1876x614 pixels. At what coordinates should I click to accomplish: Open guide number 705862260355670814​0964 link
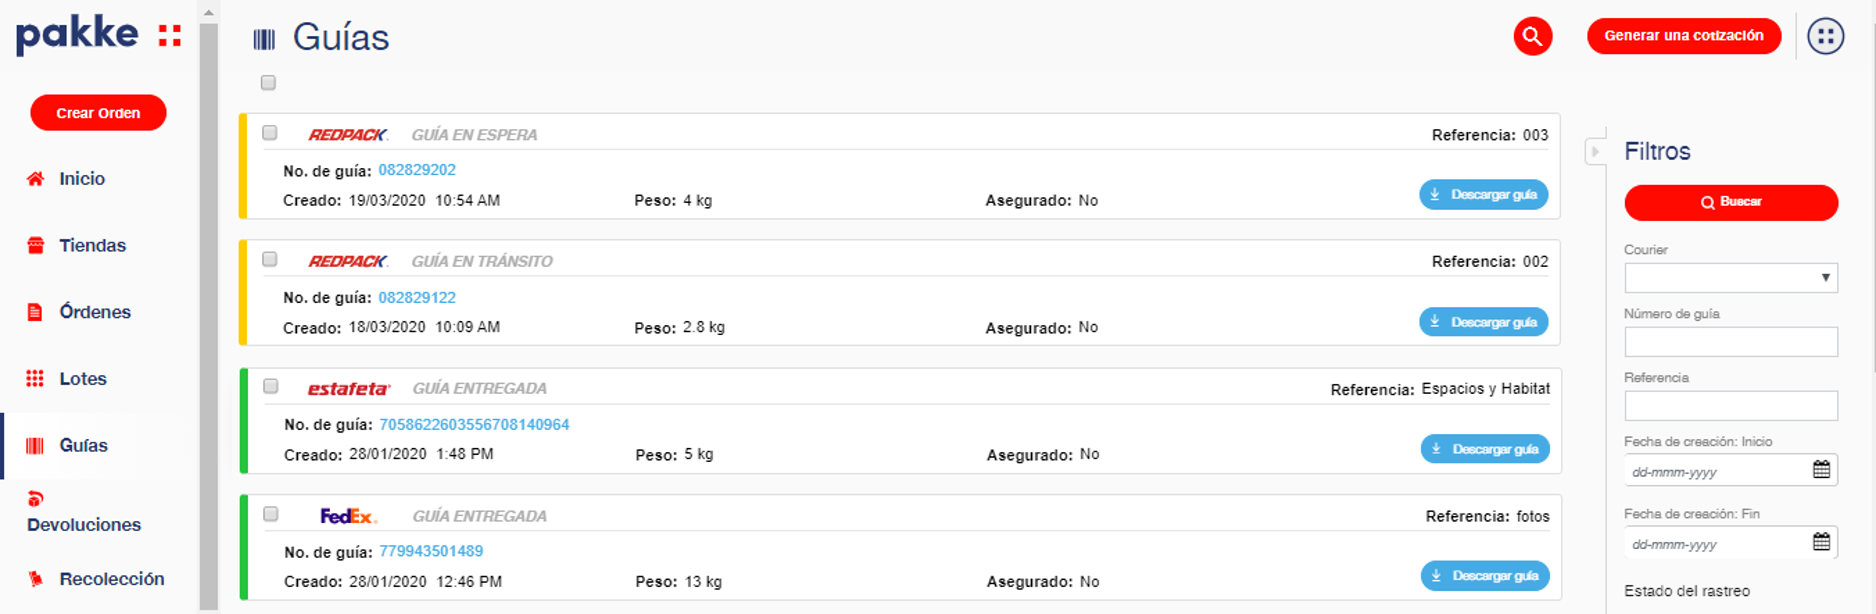click(474, 425)
